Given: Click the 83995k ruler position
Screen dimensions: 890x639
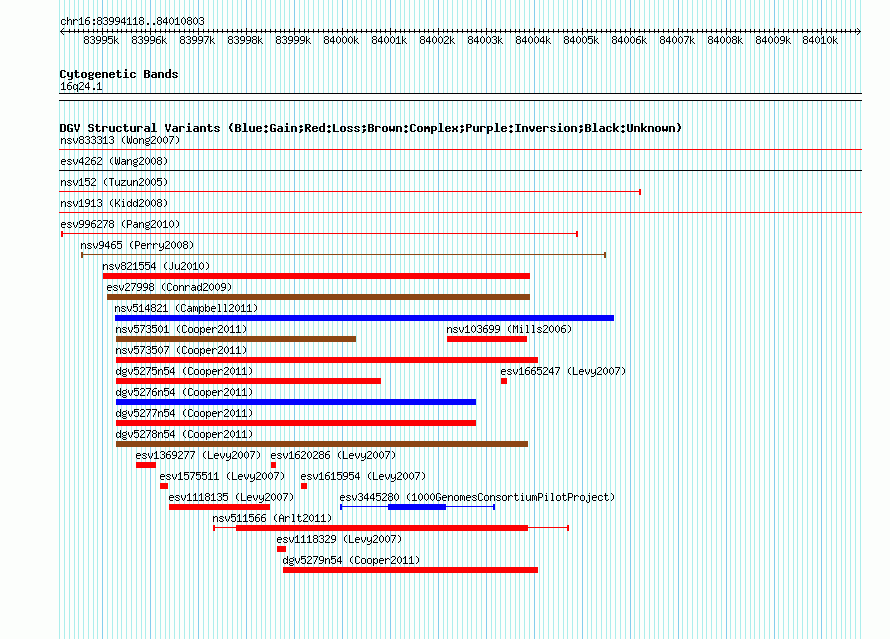Looking at the screenshot, I should coord(101,40).
